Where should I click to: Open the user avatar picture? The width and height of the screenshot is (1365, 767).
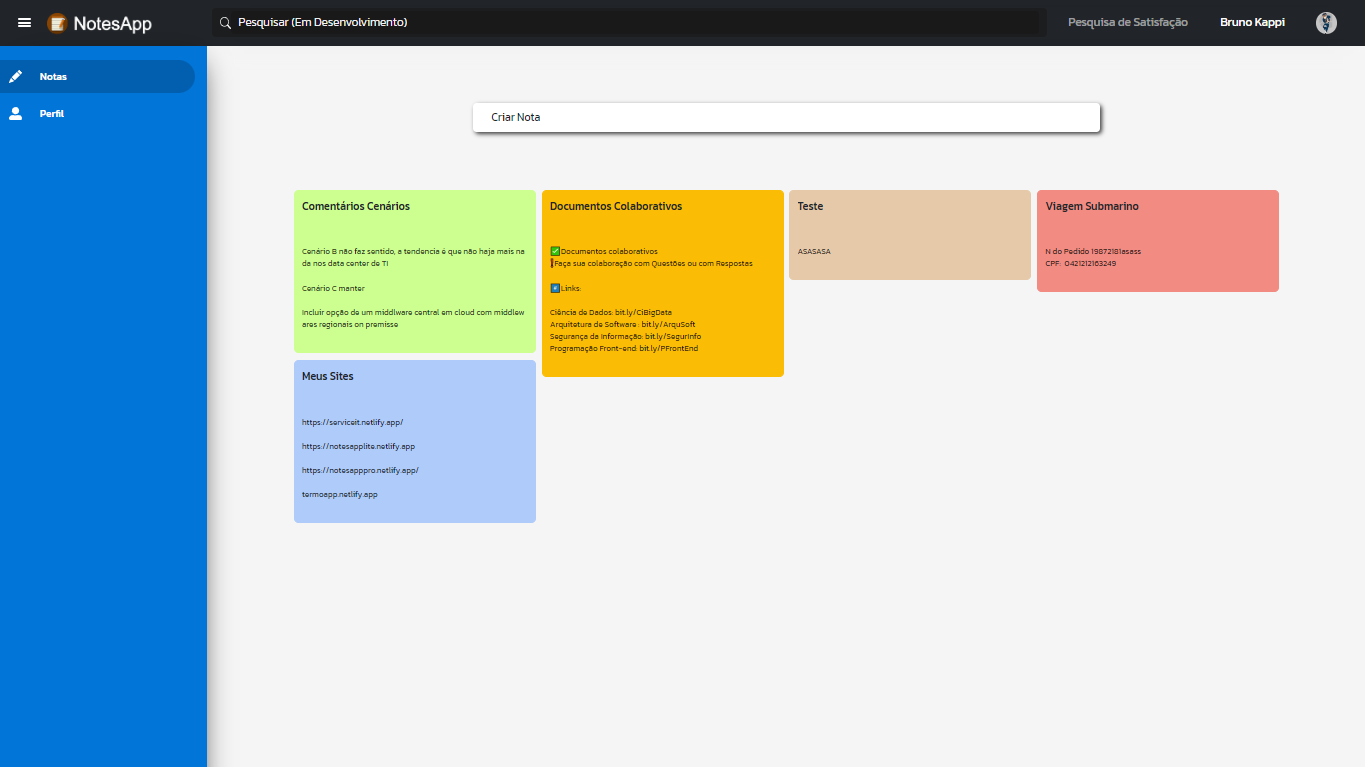1326,22
